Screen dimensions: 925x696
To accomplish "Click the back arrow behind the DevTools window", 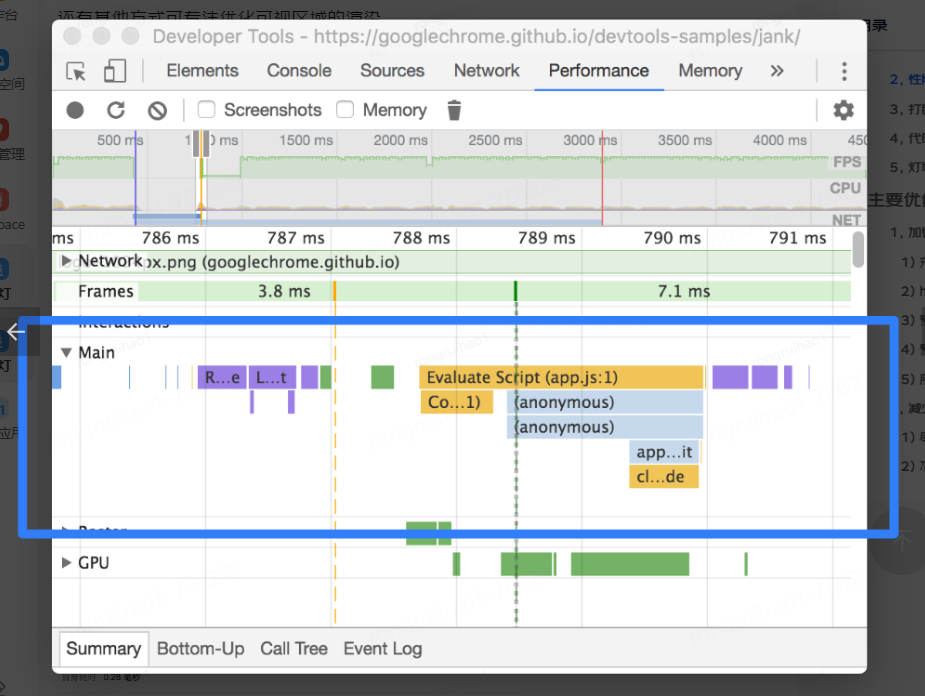I will [16, 331].
